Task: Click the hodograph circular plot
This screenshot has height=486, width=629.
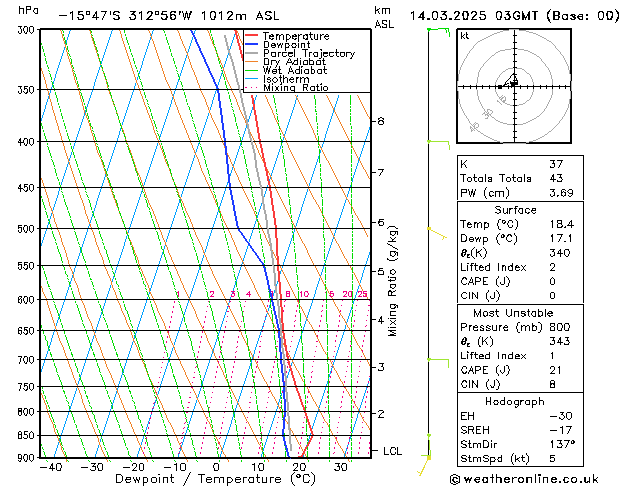Action: pyautogui.click(x=515, y=87)
